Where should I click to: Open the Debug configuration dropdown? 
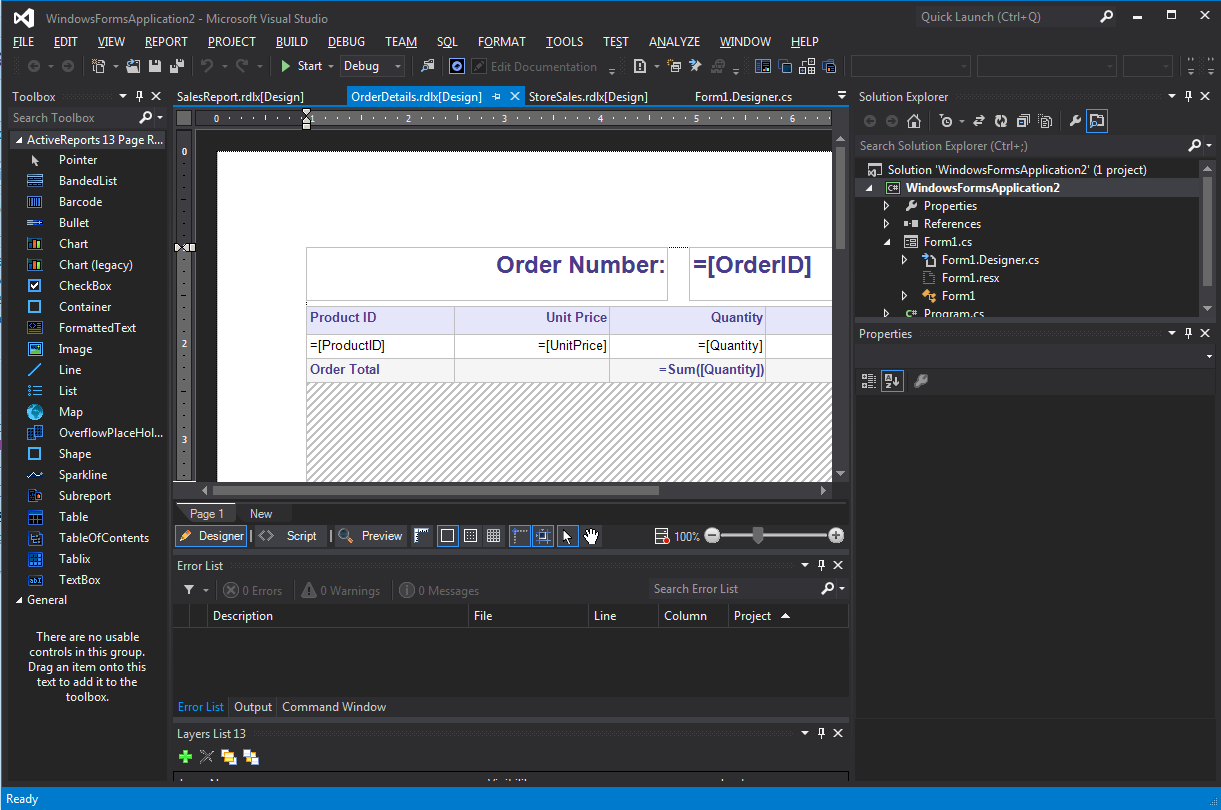pyautogui.click(x=372, y=67)
